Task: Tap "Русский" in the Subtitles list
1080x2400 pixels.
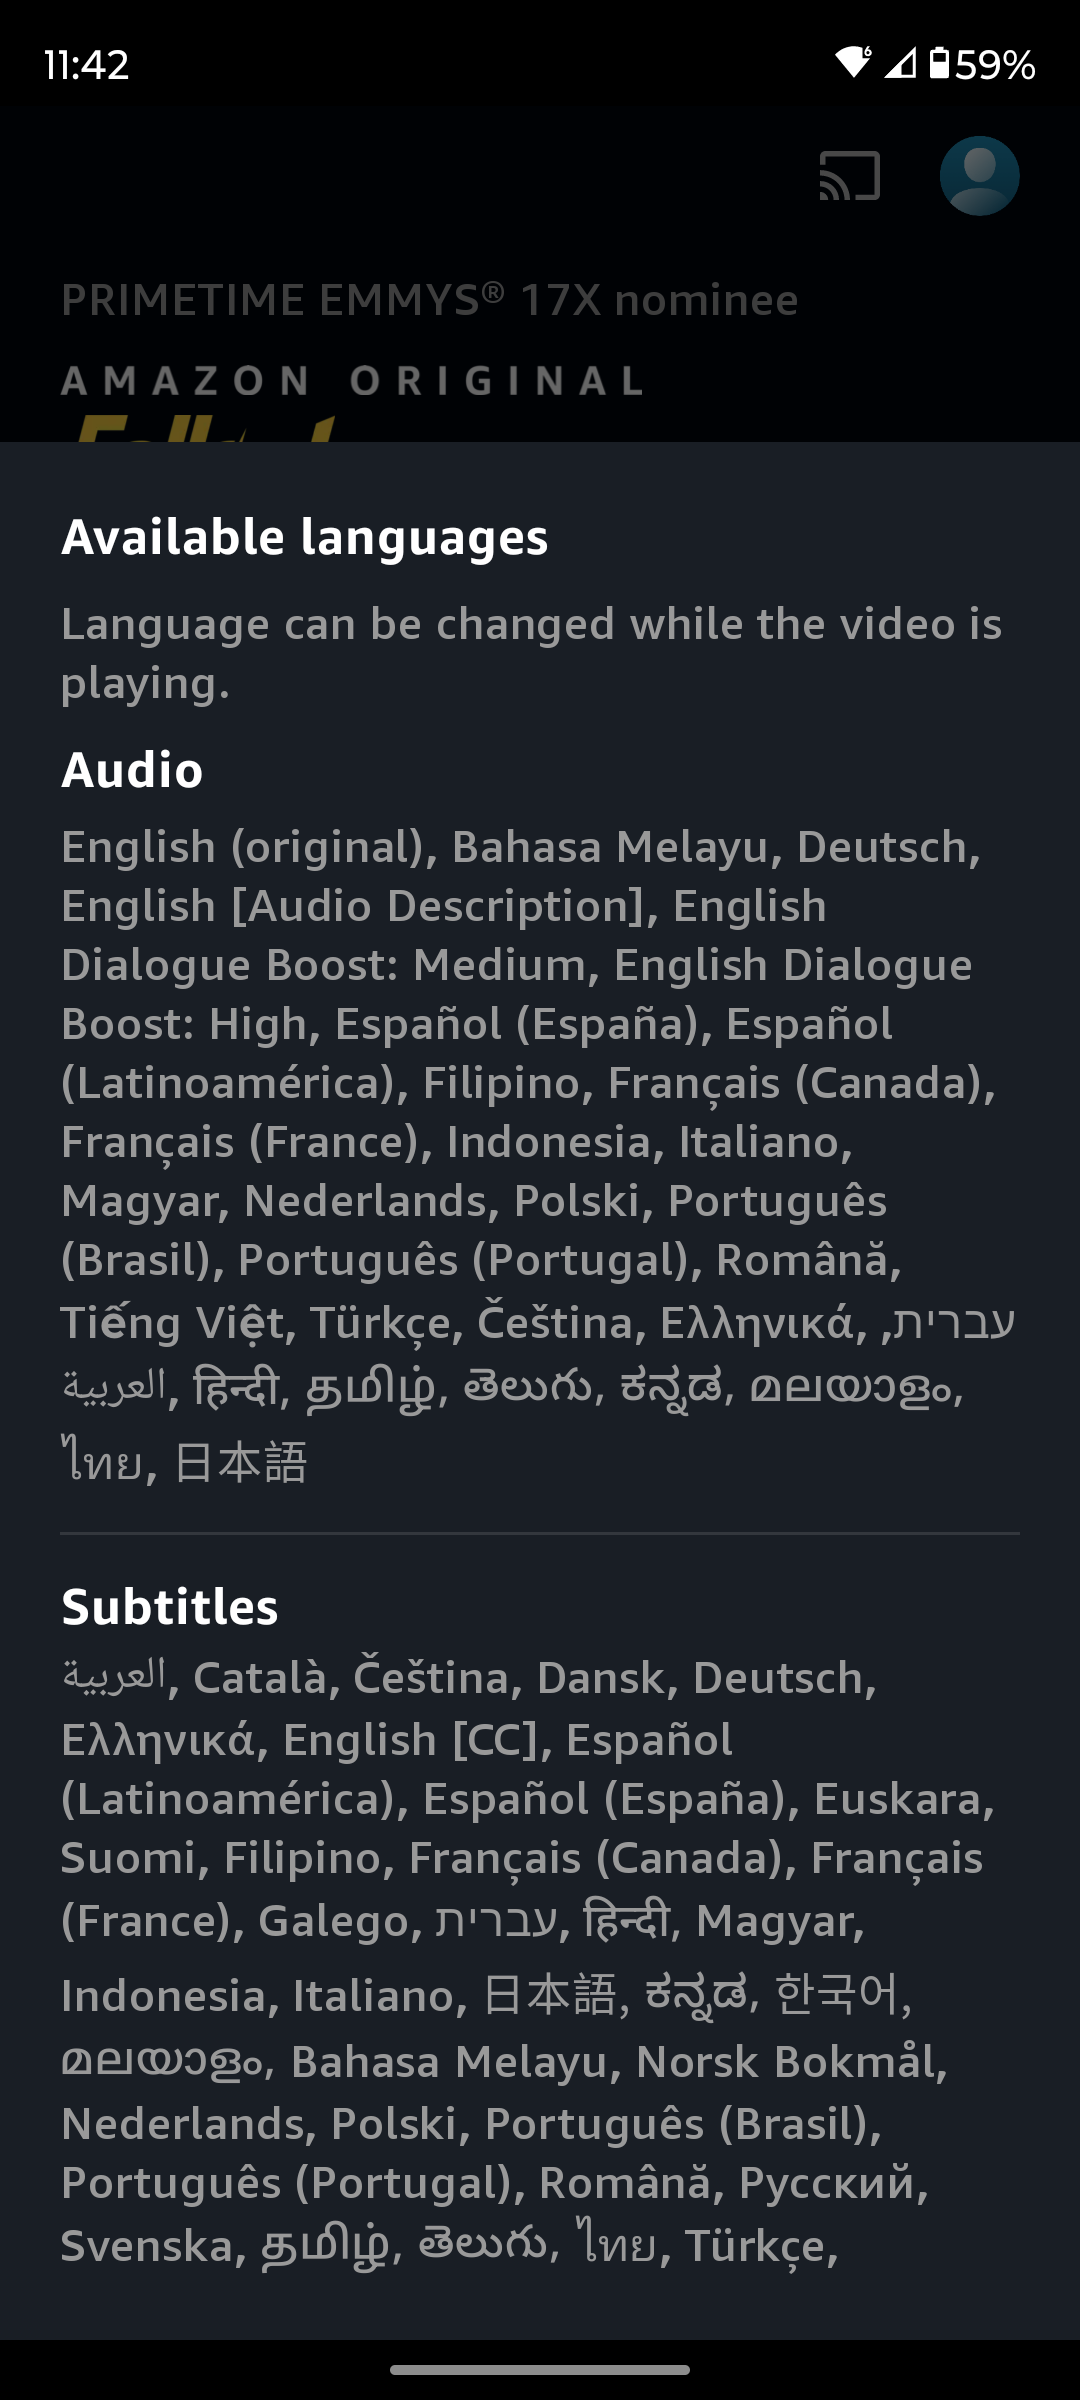Action: point(827,2183)
